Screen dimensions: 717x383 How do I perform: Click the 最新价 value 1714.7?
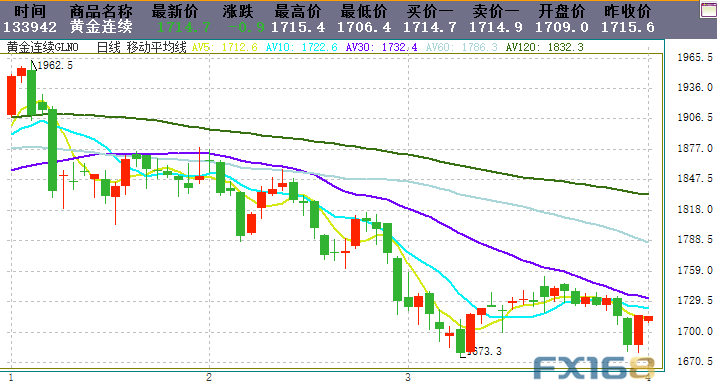[x=184, y=27]
